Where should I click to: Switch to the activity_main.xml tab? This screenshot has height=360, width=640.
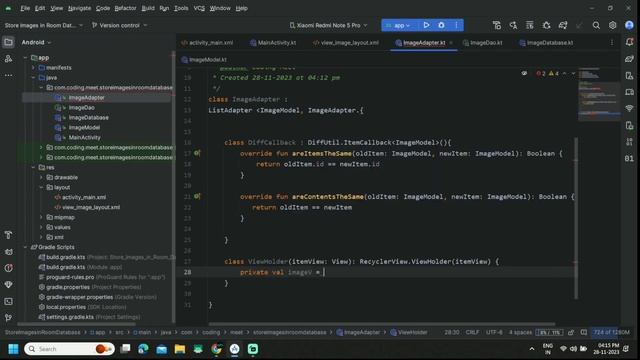[207, 42]
